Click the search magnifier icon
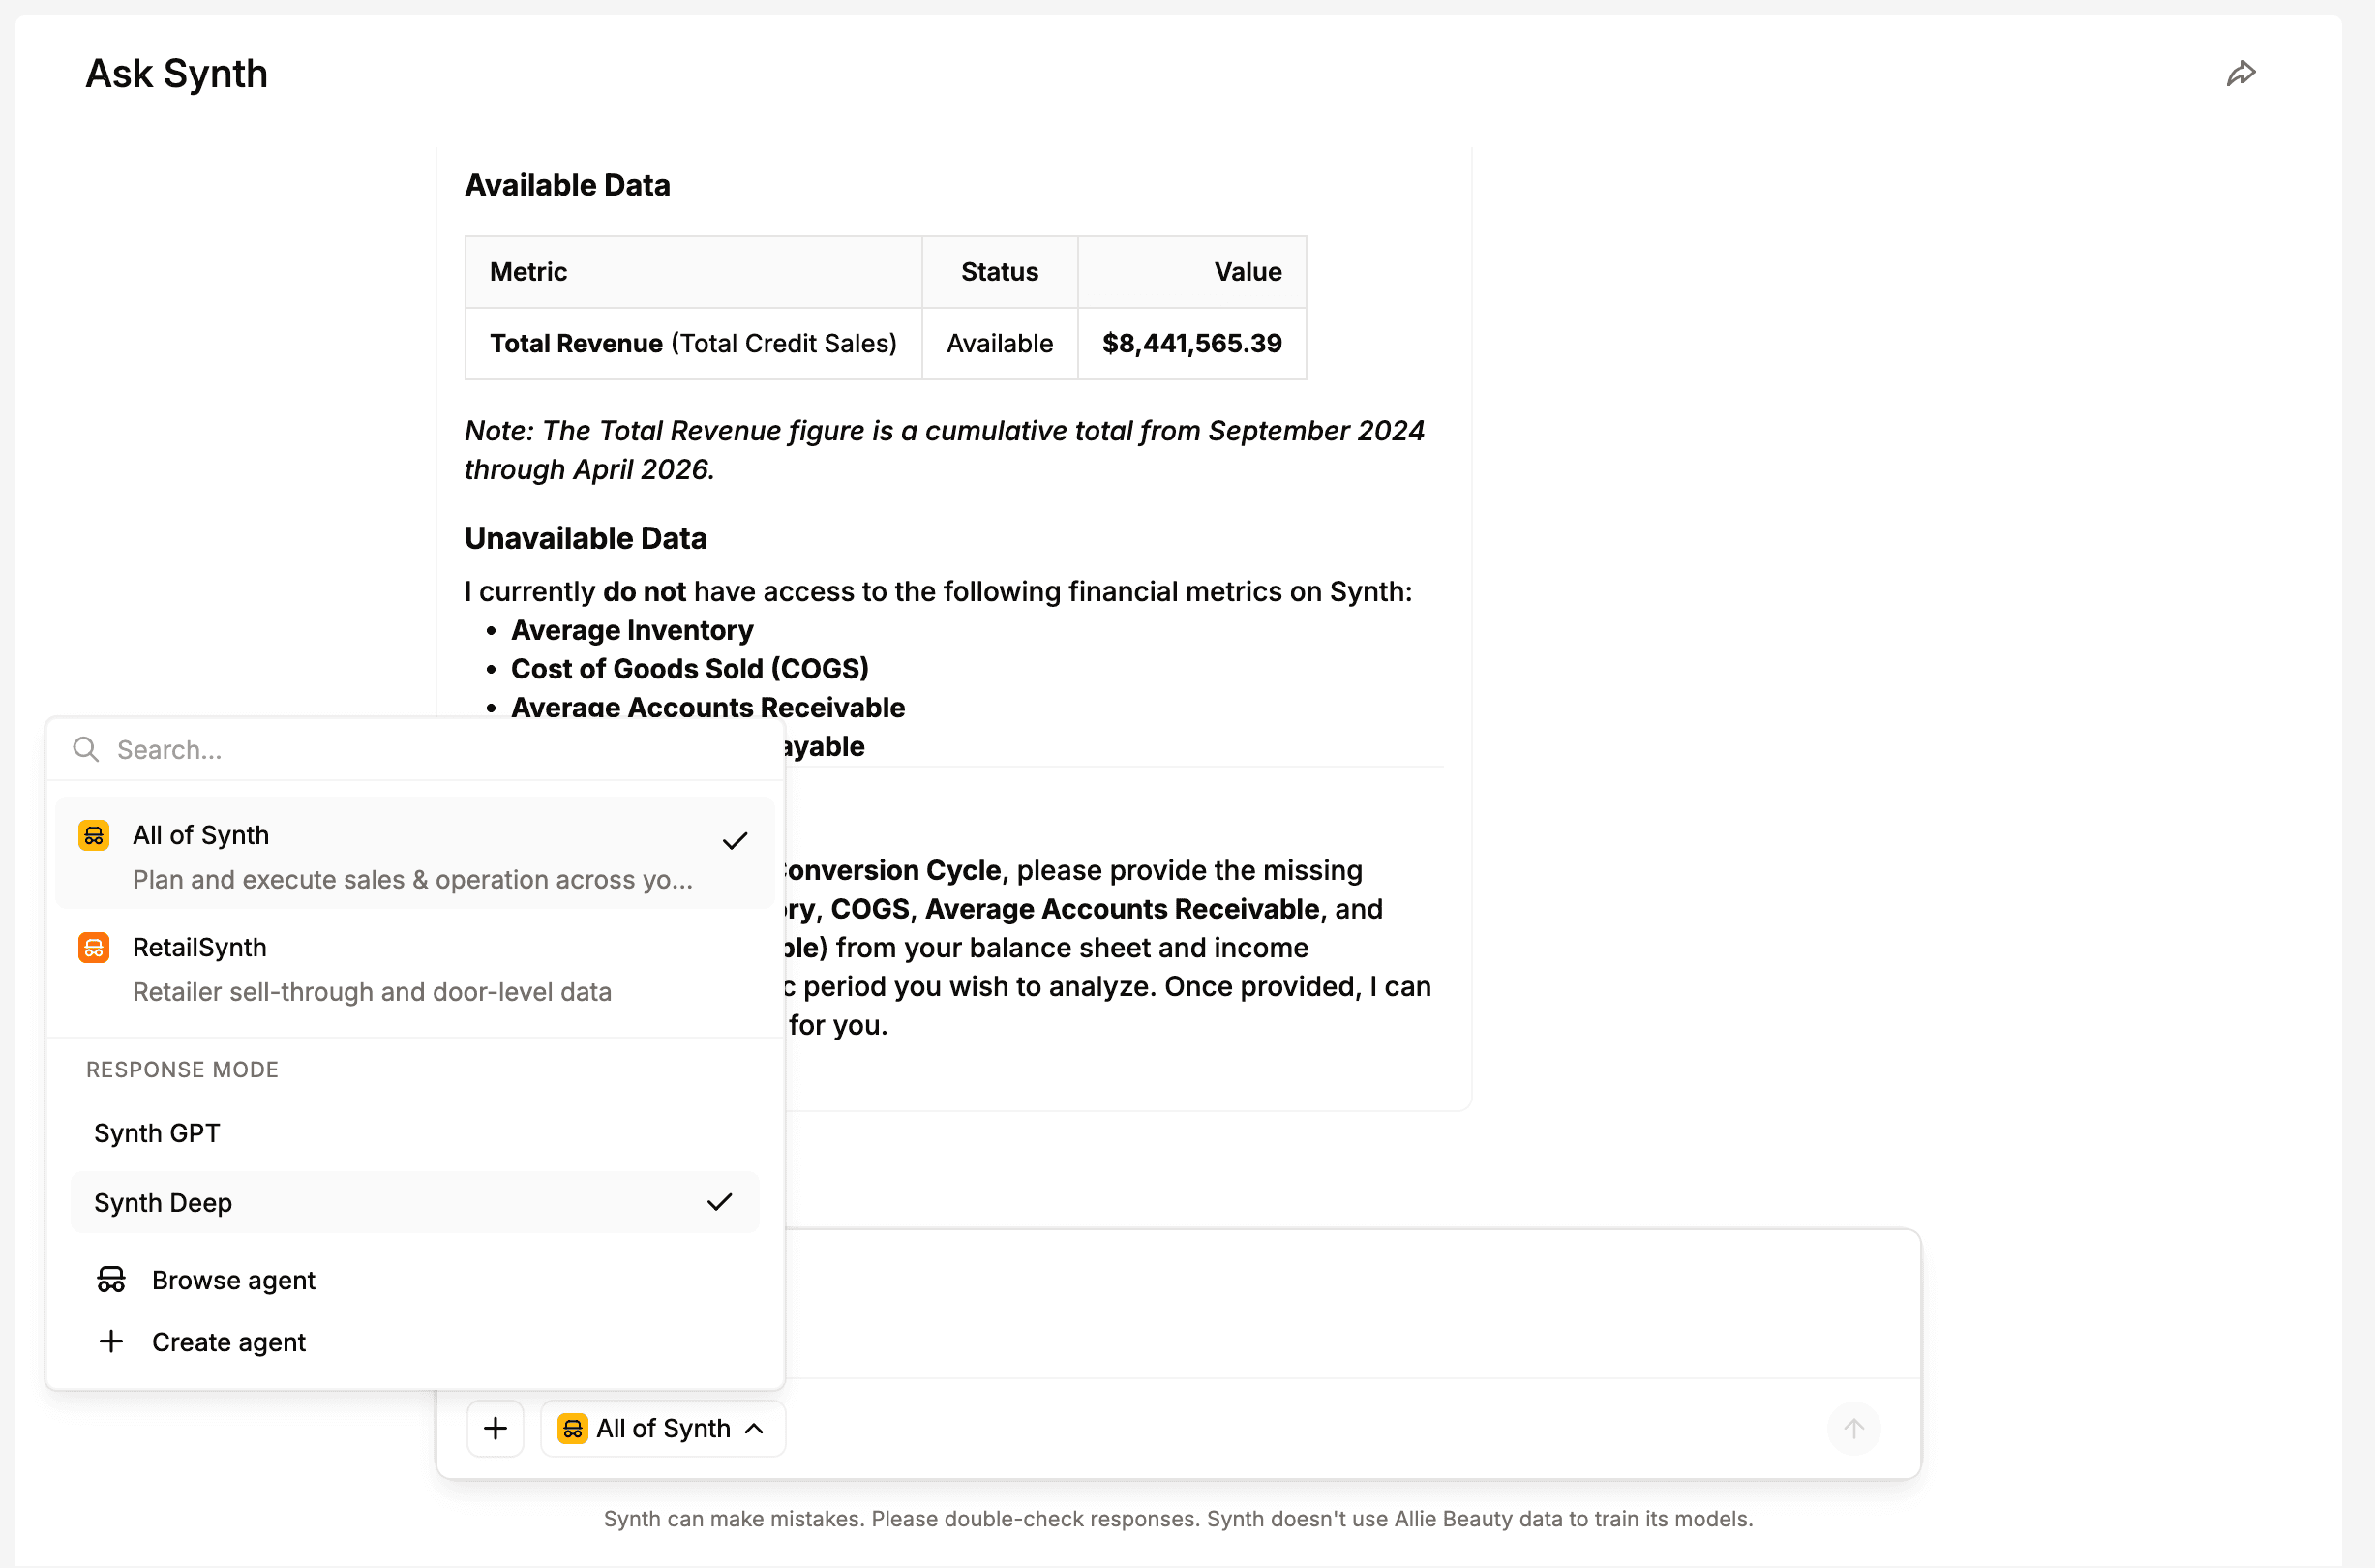Screen dimensions: 2375x1568 [86, 749]
